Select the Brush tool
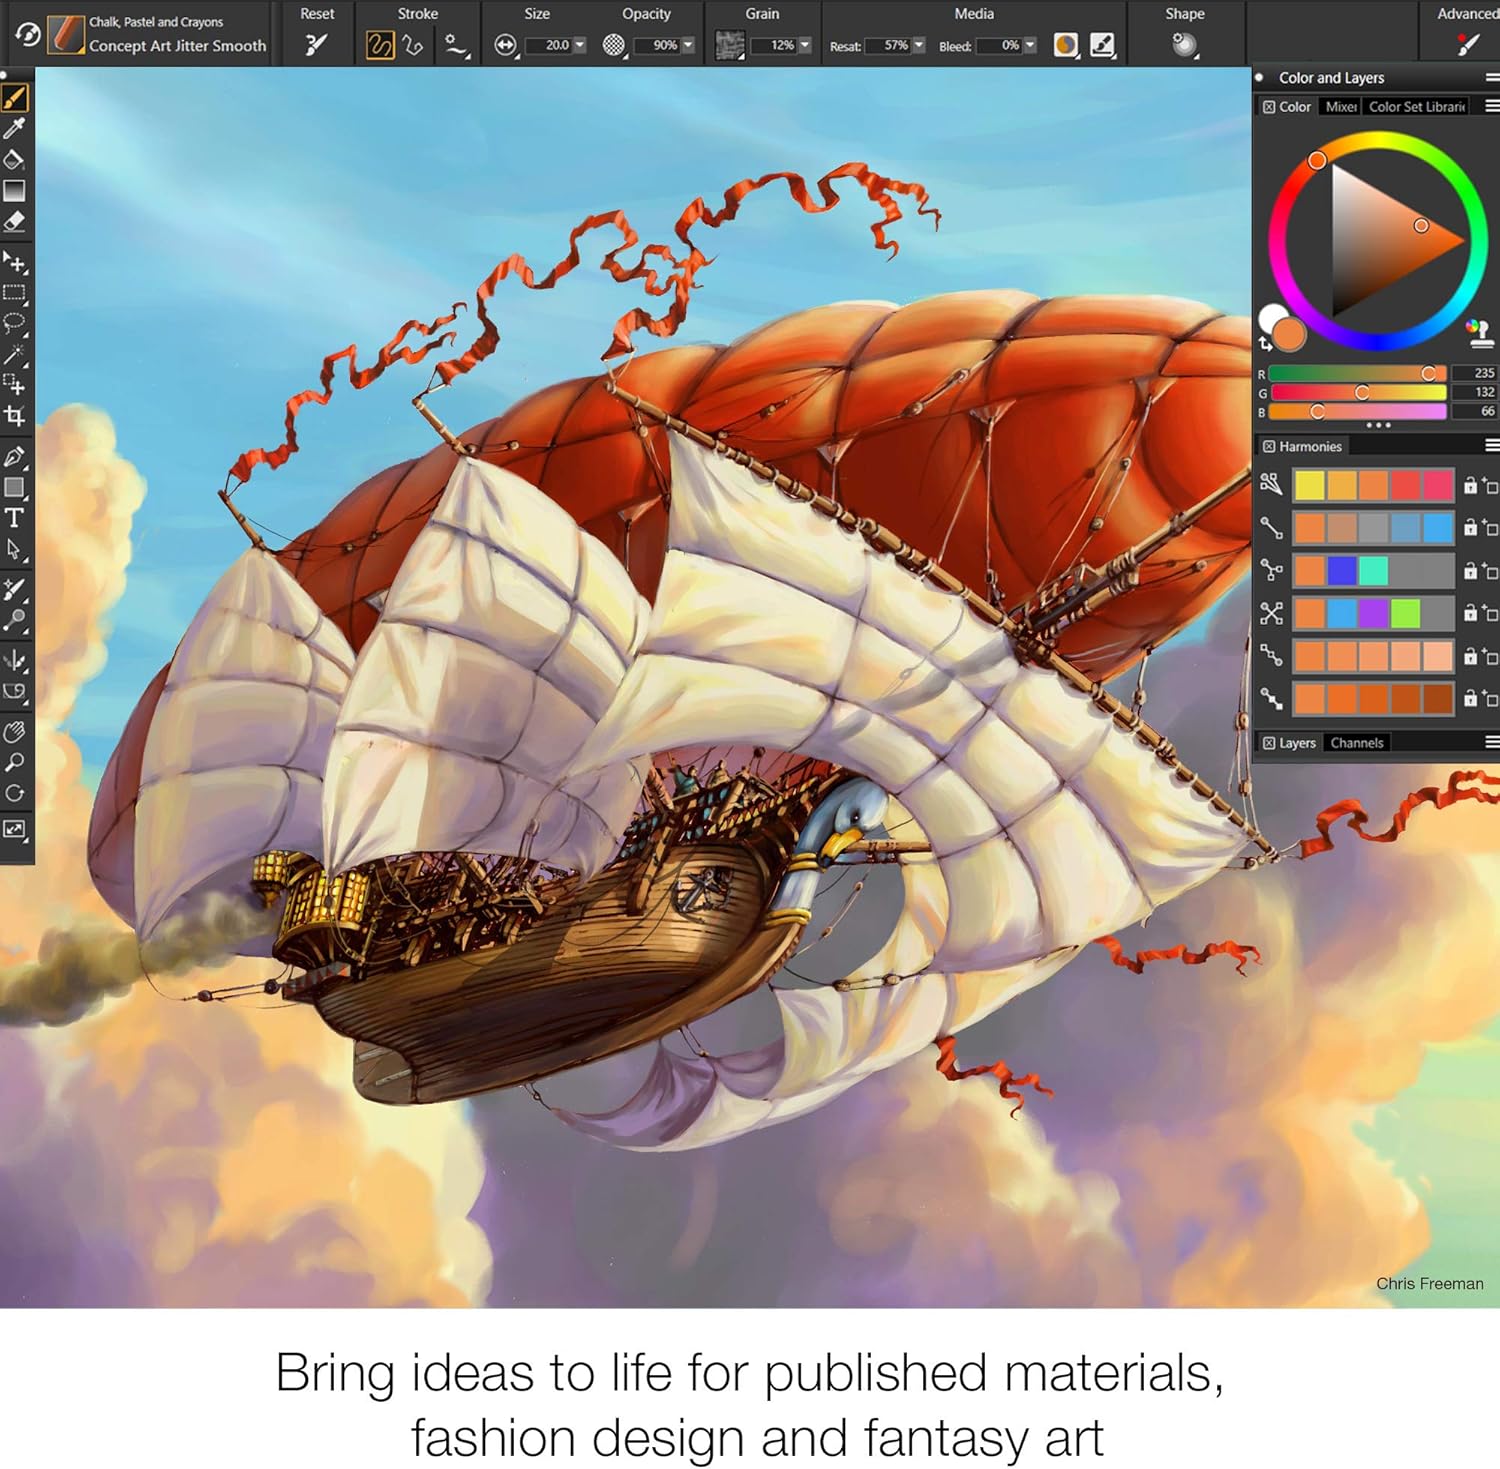This screenshot has height=1469, width=1500. 15,95
